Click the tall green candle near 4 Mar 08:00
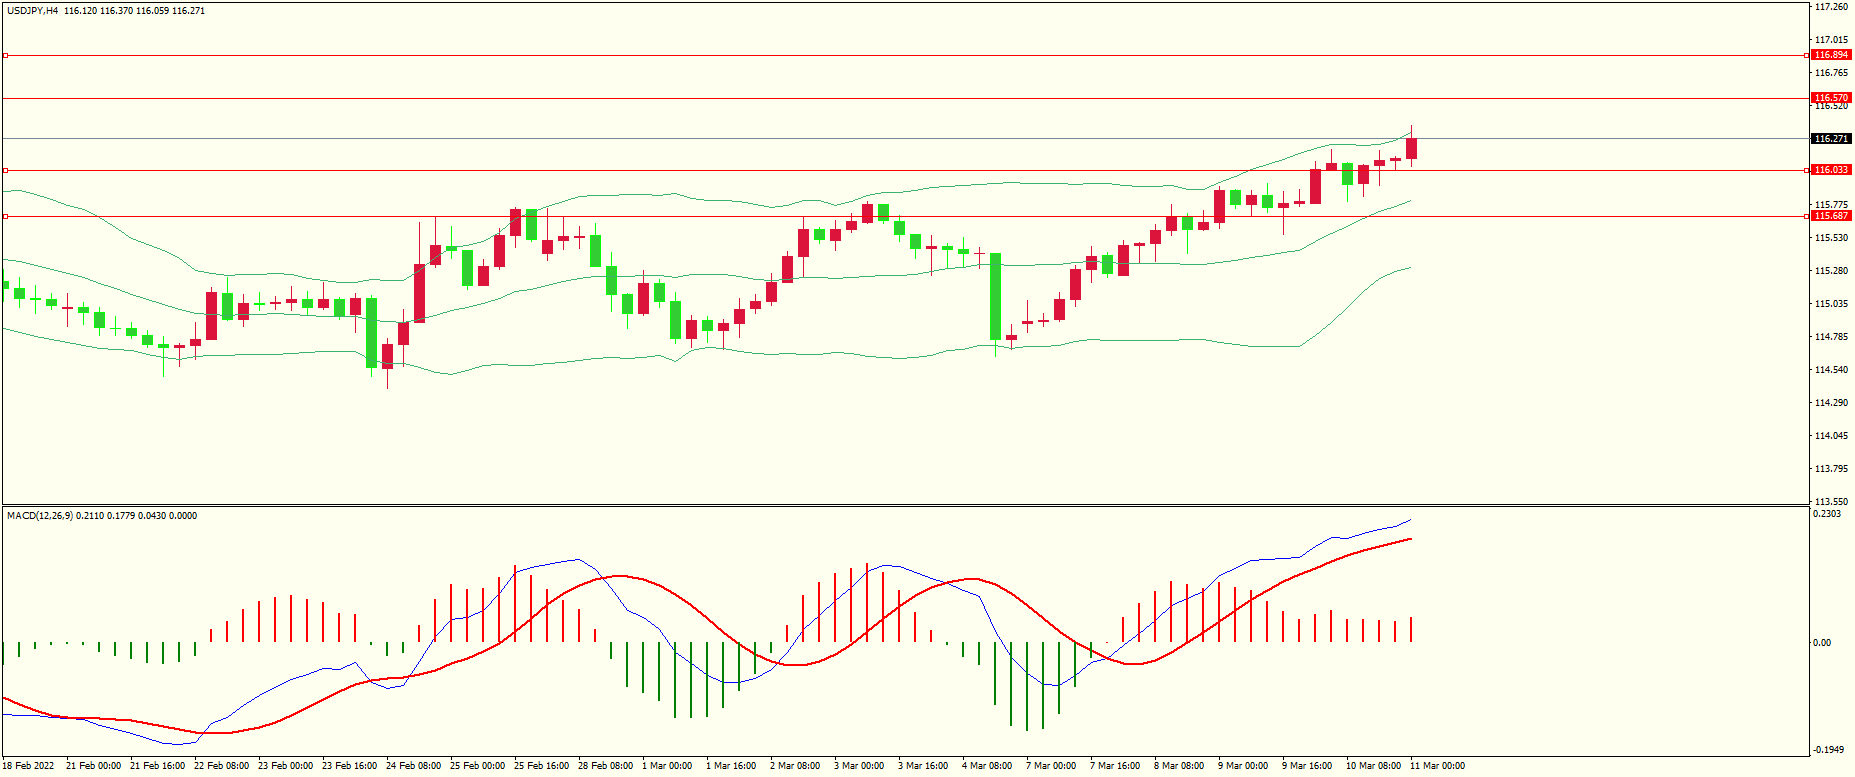The width and height of the screenshot is (1855, 777). coord(995,296)
